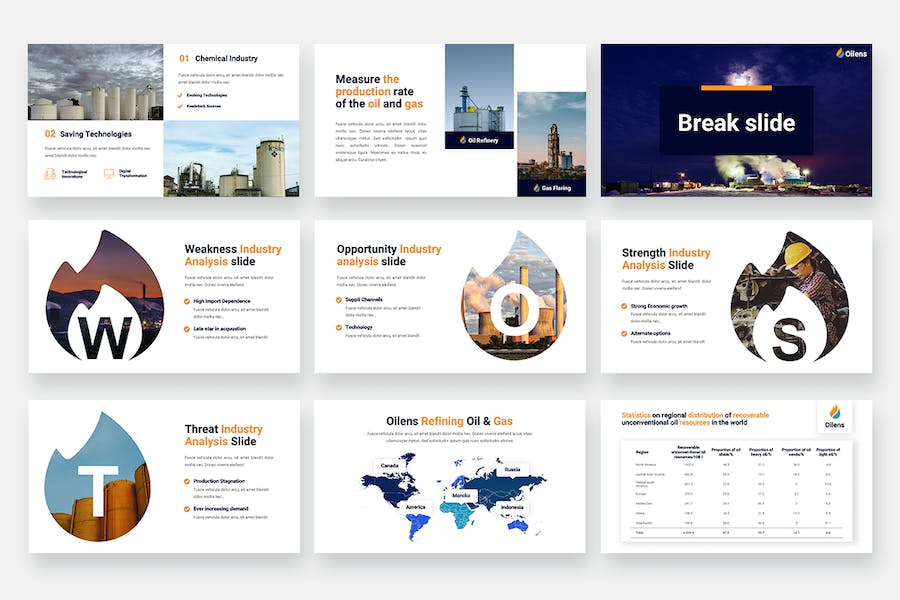Click the Chemical Industry heading
The width and height of the screenshot is (900, 600).
(226, 59)
